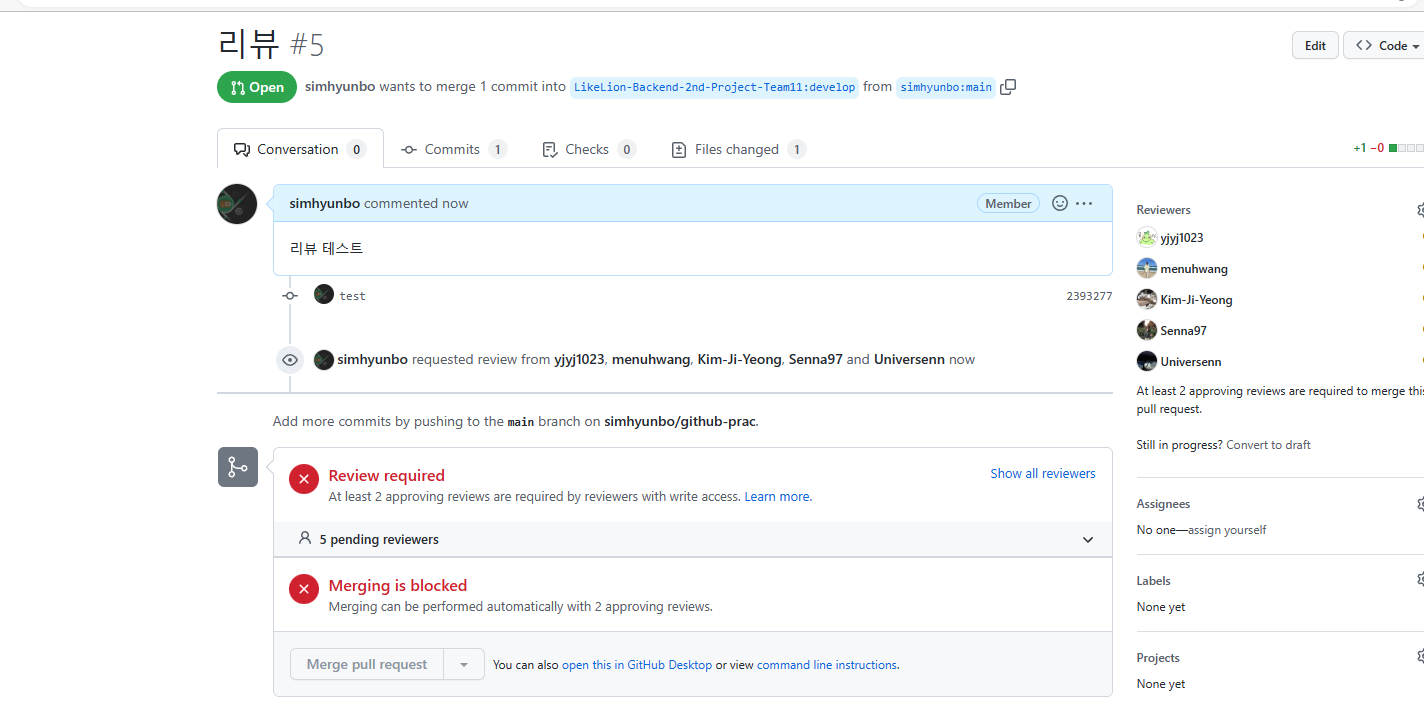The height and width of the screenshot is (708, 1424).
Task: Open the Conversation tab
Action: point(300,149)
